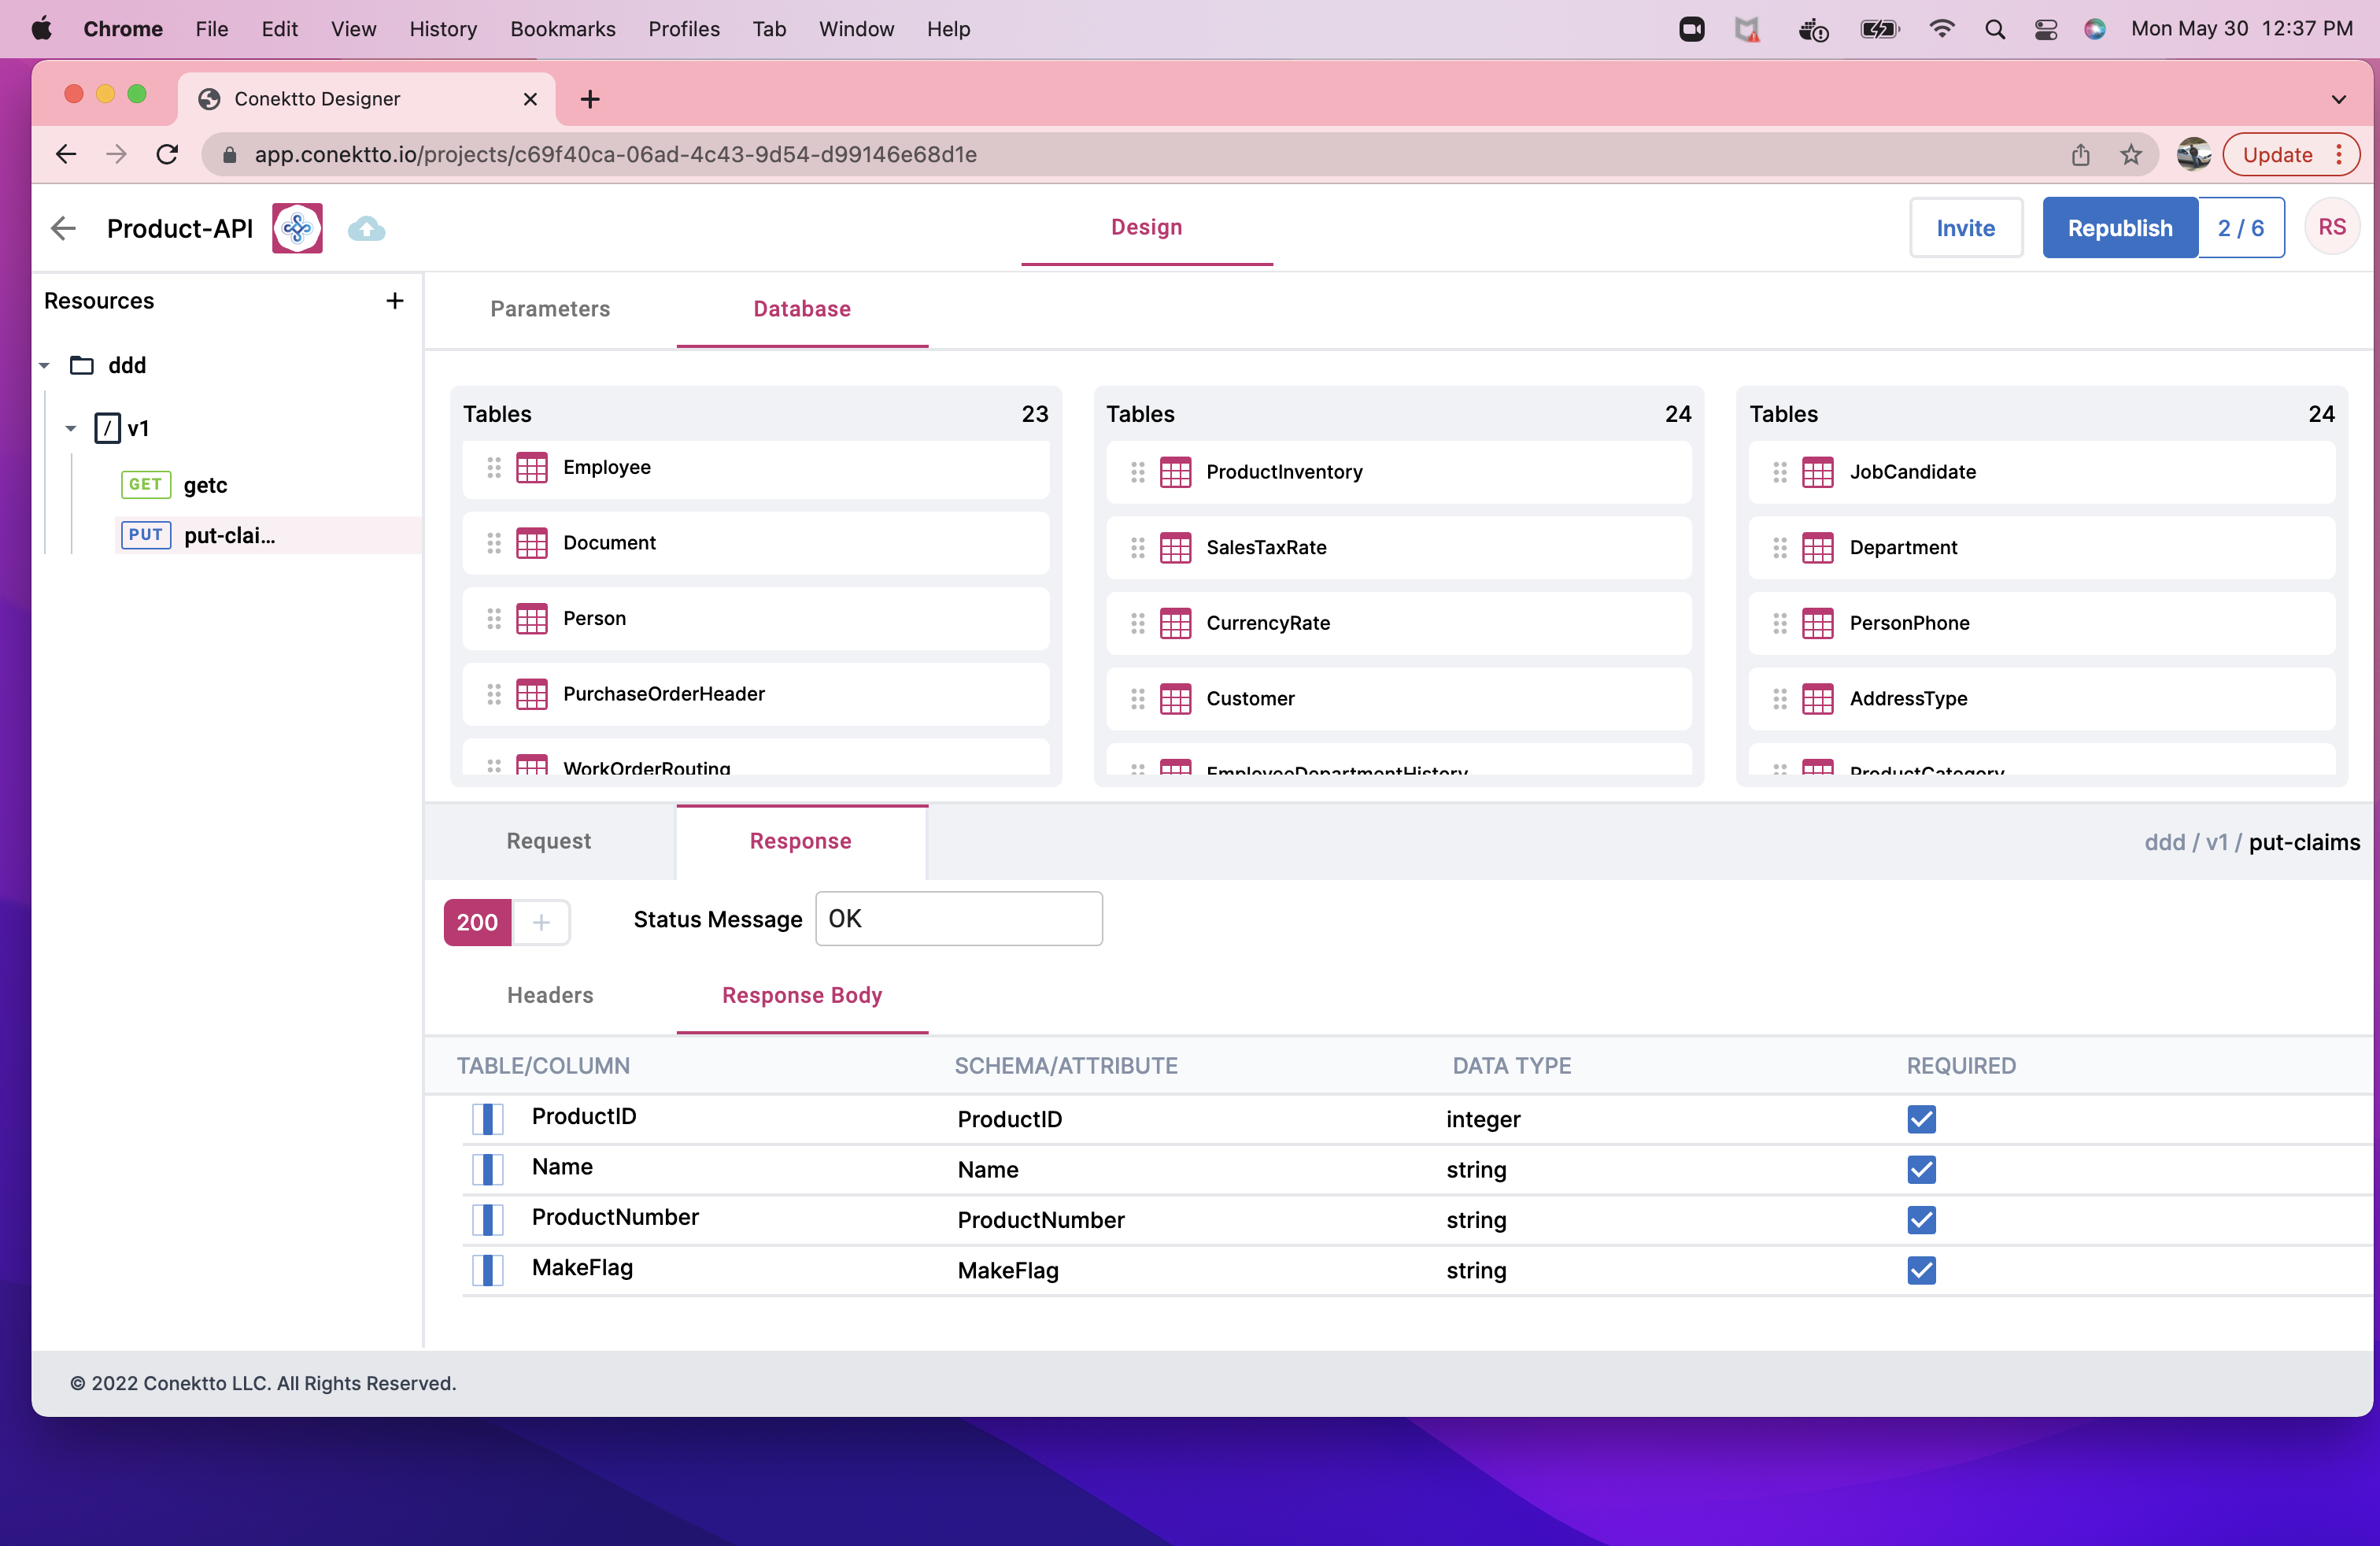Switch to the Parameters tab
Viewport: 2380px width, 1546px height.
point(549,309)
